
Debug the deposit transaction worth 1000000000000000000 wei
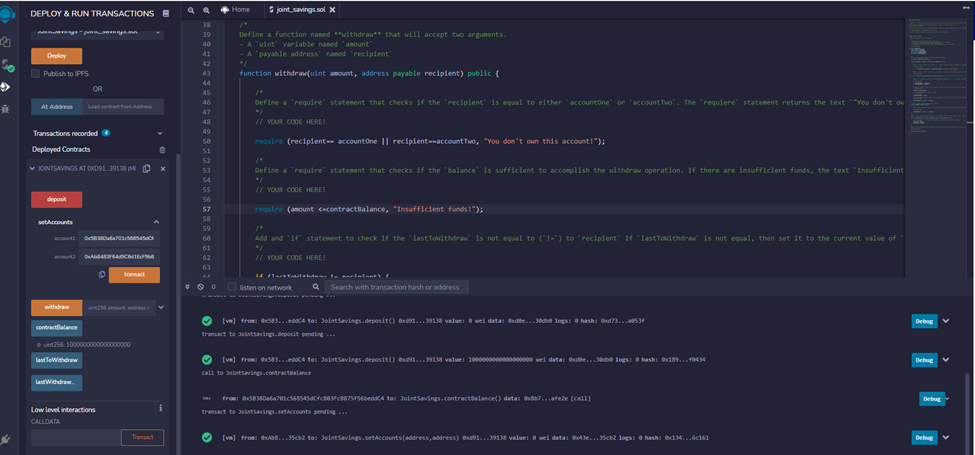924,360
